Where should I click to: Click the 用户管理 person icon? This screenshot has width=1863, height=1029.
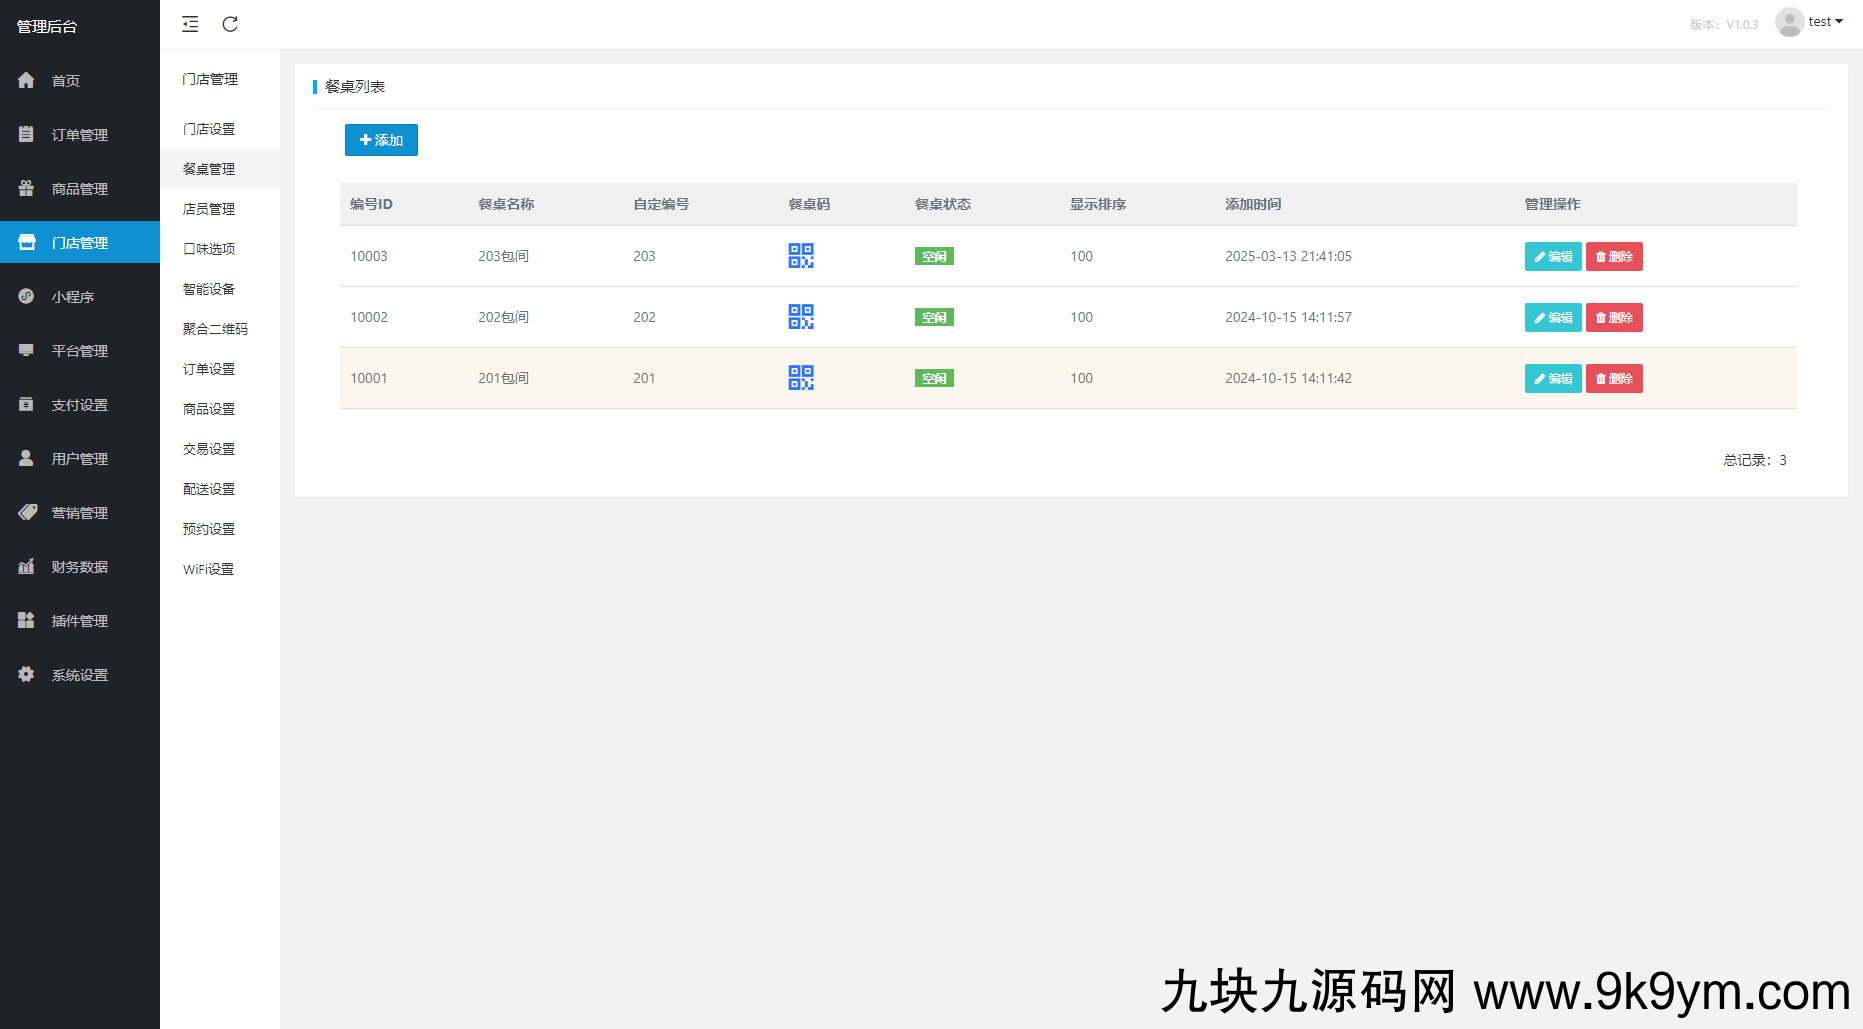[26, 458]
